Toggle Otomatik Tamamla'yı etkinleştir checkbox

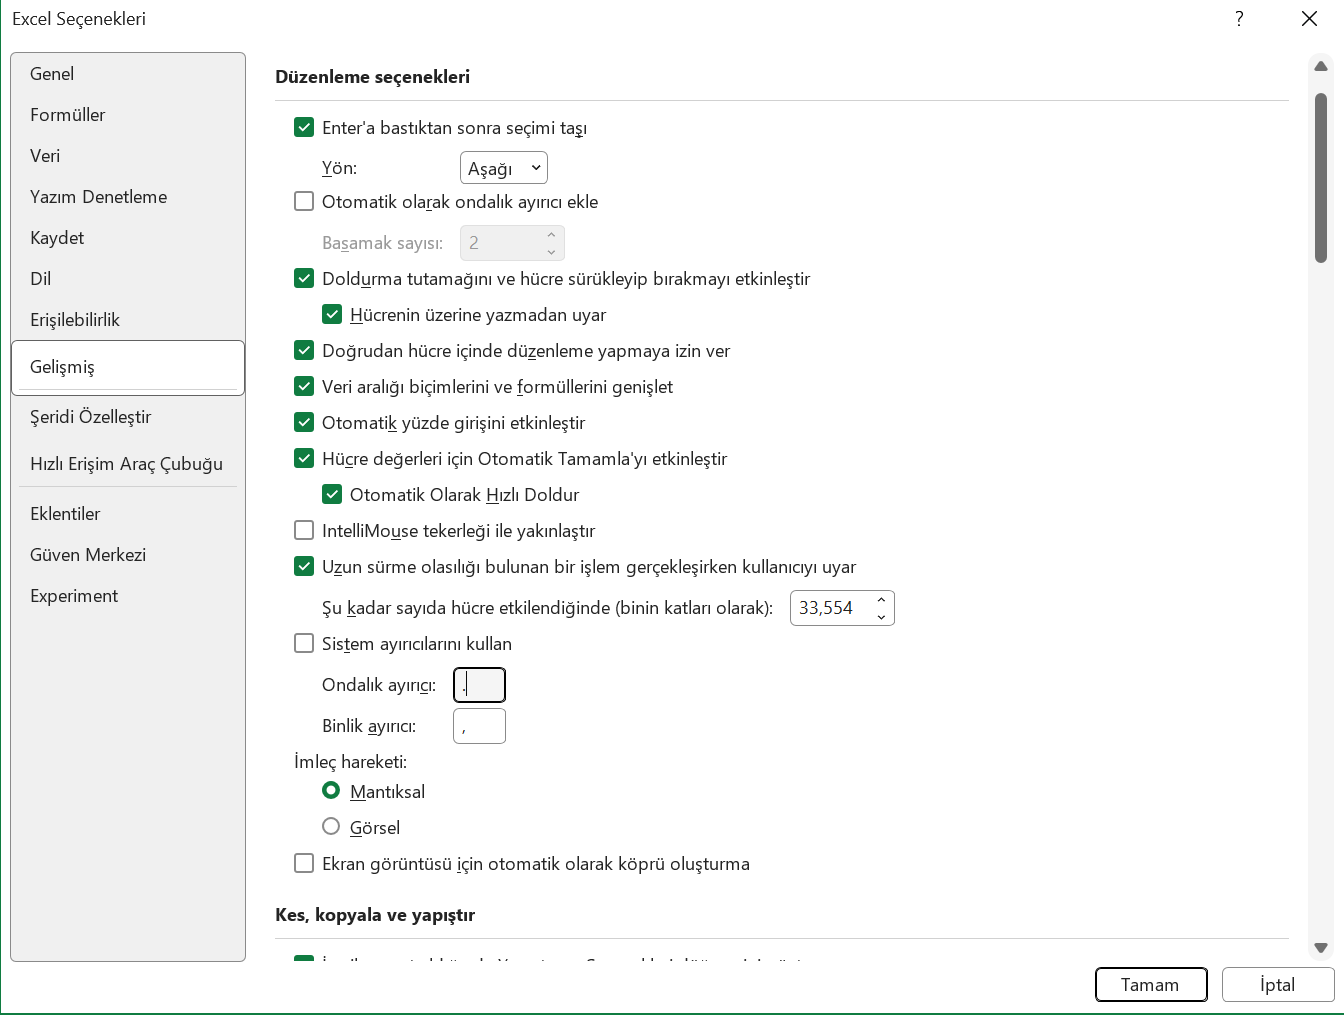[x=304, y=458]
